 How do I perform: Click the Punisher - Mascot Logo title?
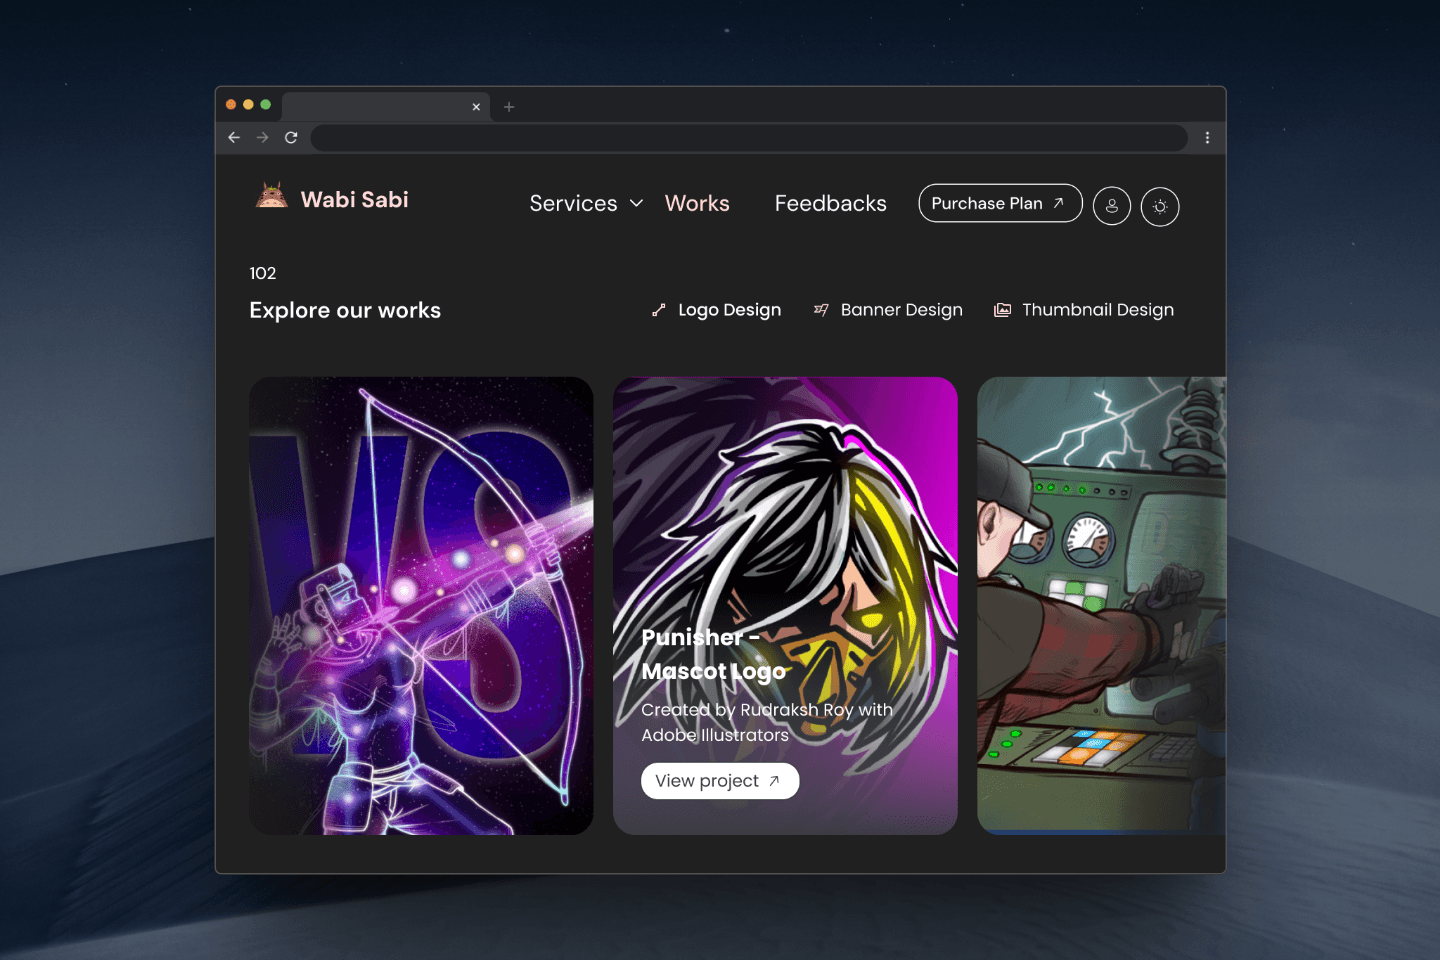714,654
